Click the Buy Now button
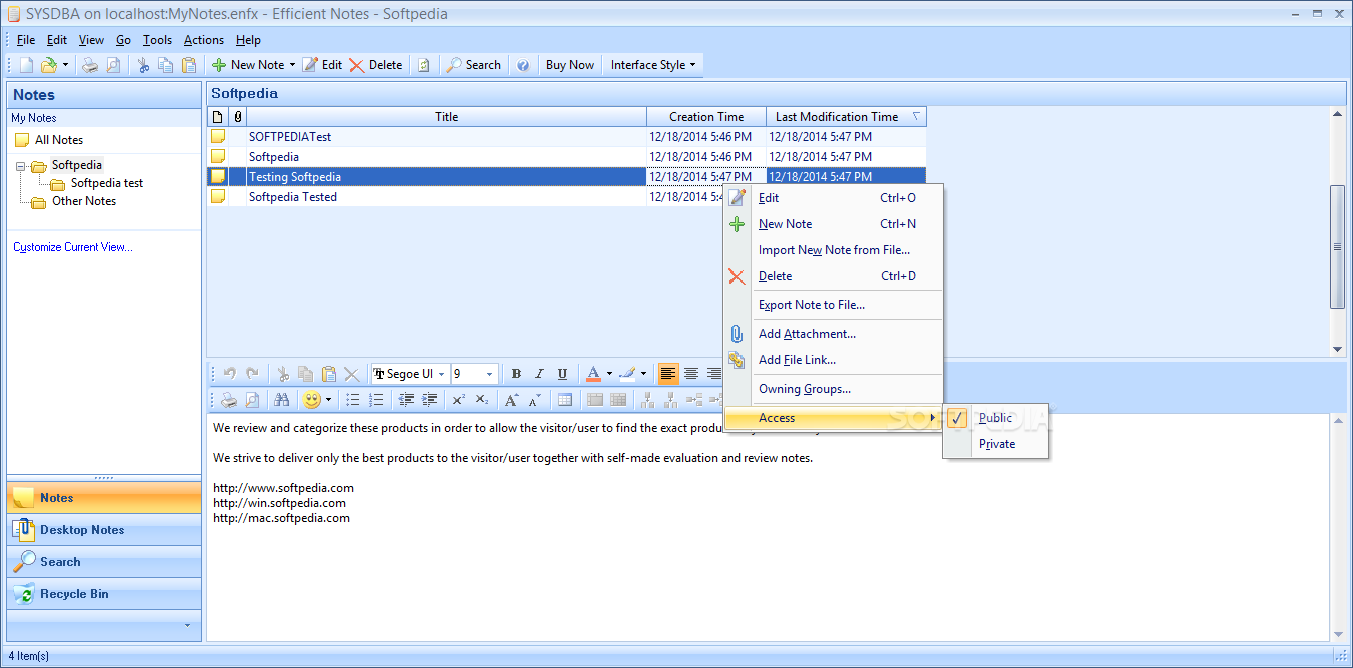 [x=570, y=65]
